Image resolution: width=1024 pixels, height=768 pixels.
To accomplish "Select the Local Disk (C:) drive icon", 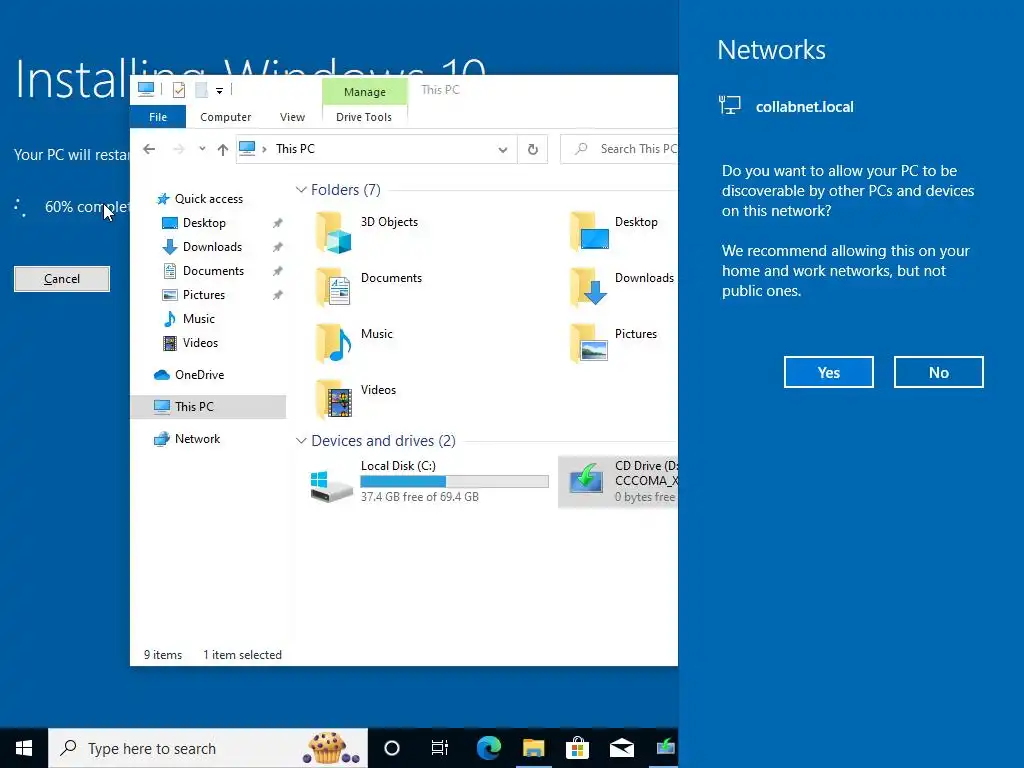I will point(331,486).
